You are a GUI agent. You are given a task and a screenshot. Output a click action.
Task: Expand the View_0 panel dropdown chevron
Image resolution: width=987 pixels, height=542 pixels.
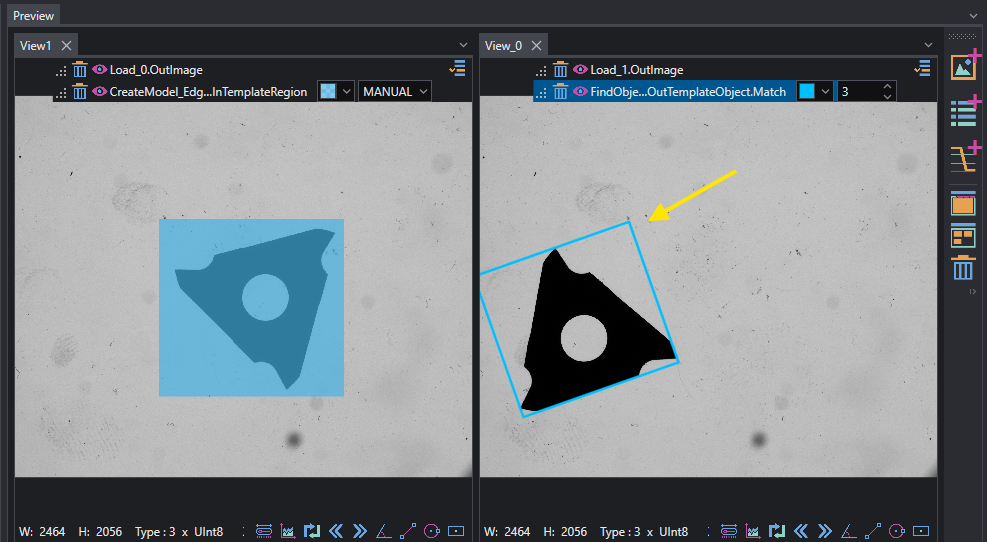928,45
